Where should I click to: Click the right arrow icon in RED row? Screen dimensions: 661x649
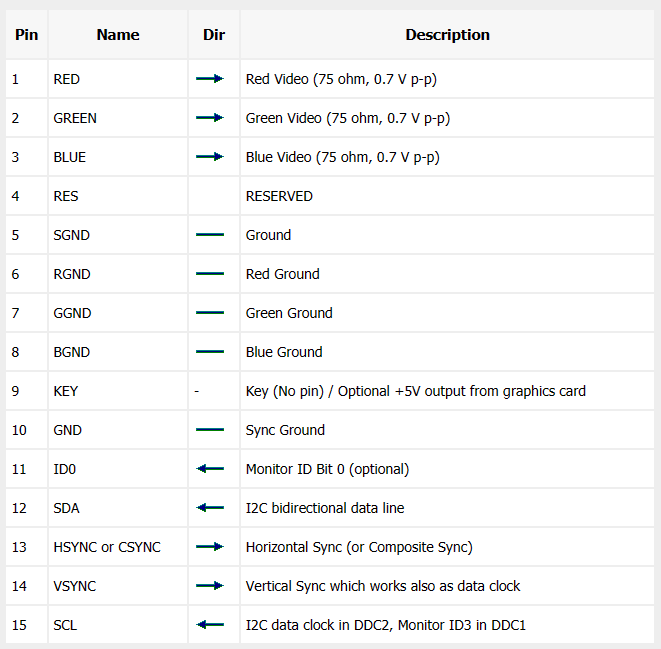click(x=210, y=79)
